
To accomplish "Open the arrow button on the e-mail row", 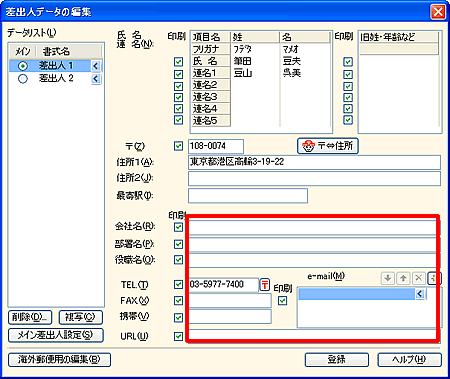I will tap(420, 294).
